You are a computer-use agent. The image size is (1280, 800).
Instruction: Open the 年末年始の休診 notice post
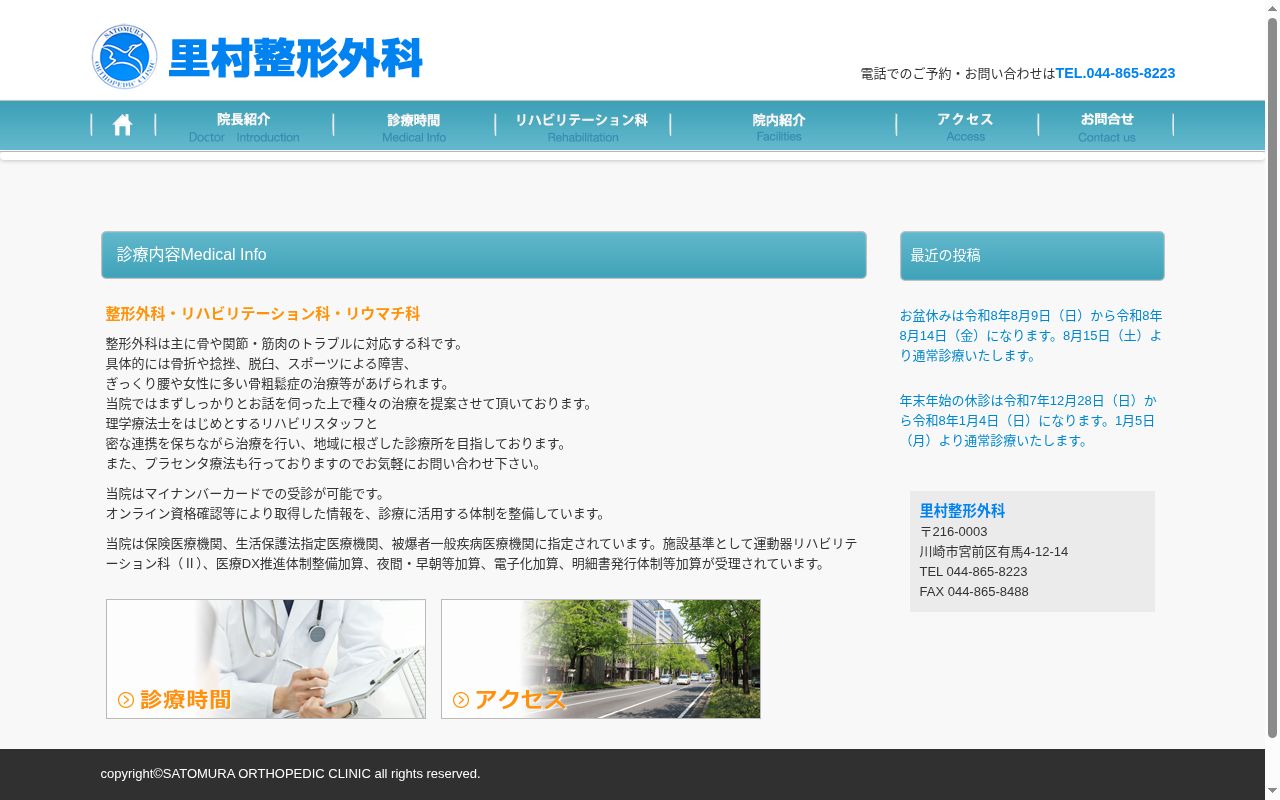pos(1028,421)
